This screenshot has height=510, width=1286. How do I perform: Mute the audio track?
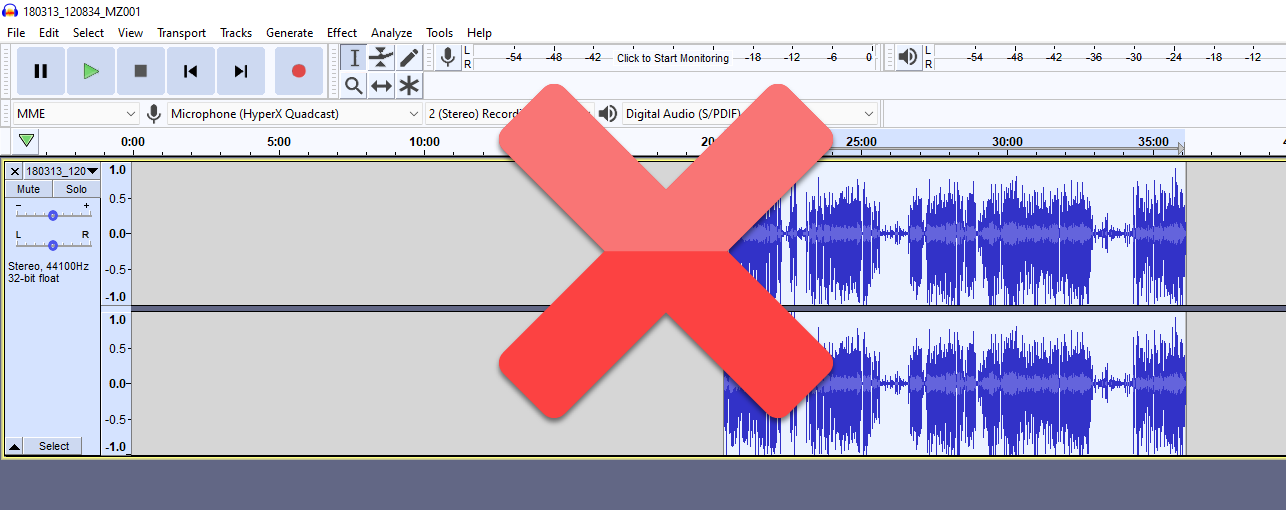tap(29, 189)
